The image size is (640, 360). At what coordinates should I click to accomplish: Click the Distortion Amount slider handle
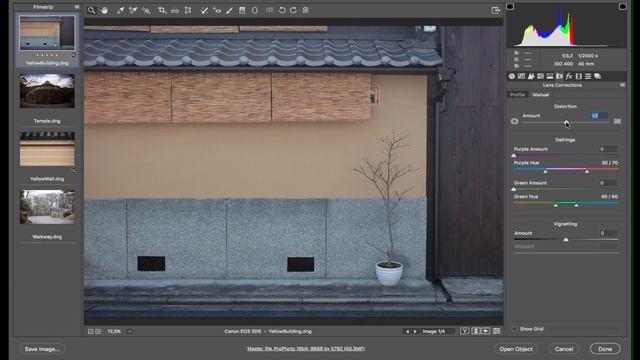click(566, 122)
